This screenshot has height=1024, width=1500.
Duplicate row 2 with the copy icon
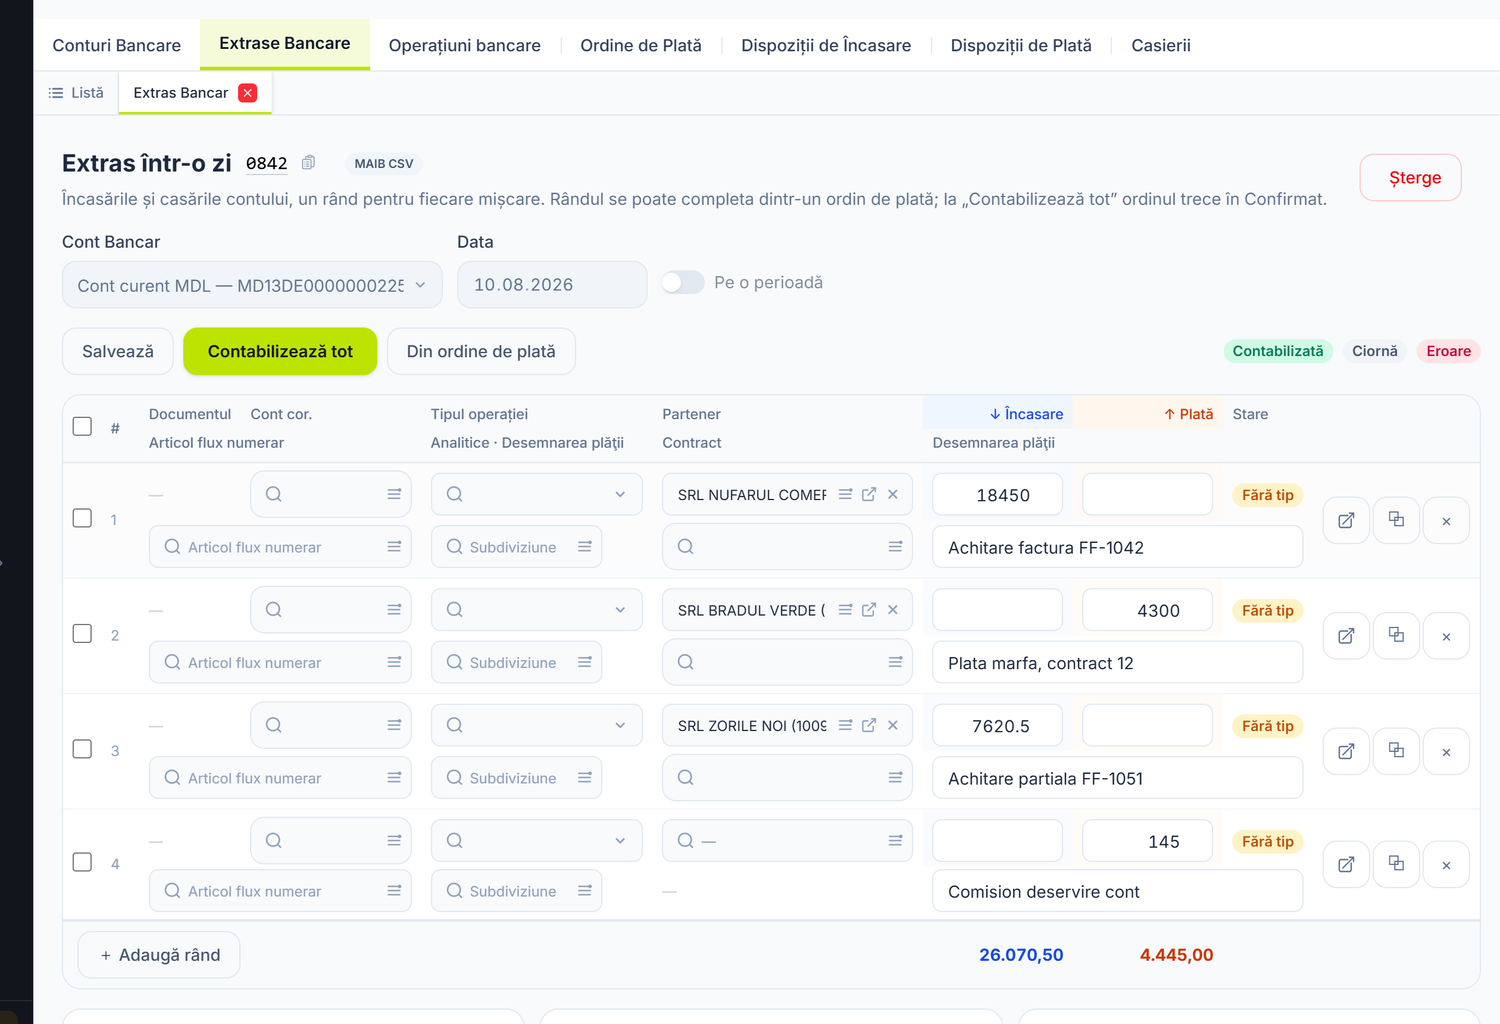(x=1396, y=636)
